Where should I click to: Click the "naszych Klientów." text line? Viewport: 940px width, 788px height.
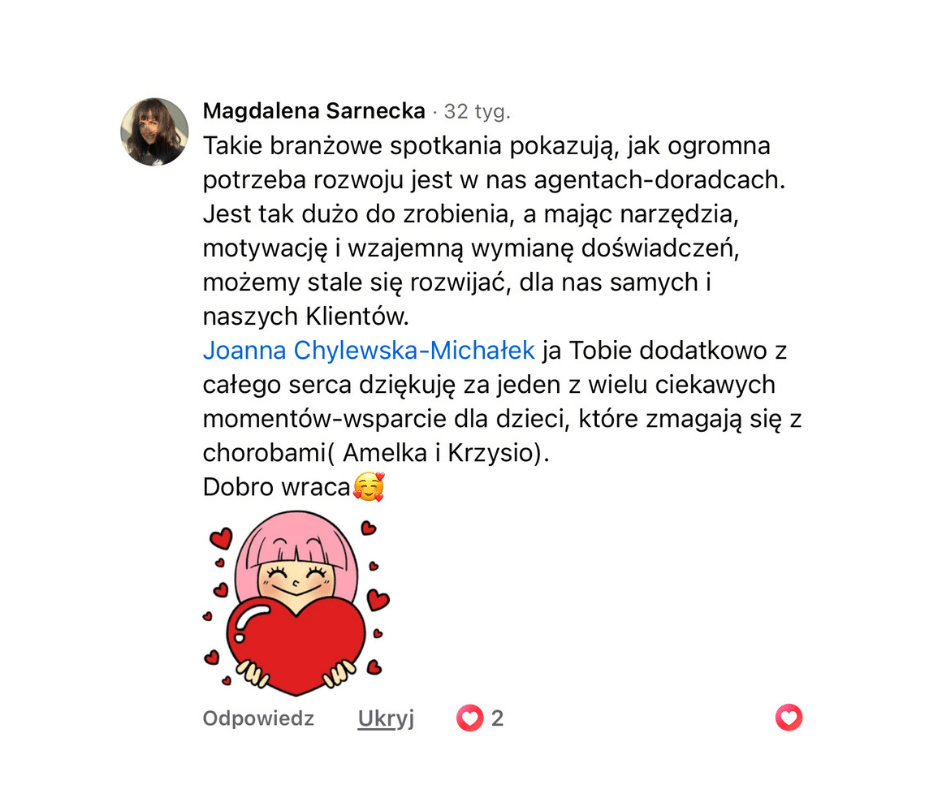(306, 317)
